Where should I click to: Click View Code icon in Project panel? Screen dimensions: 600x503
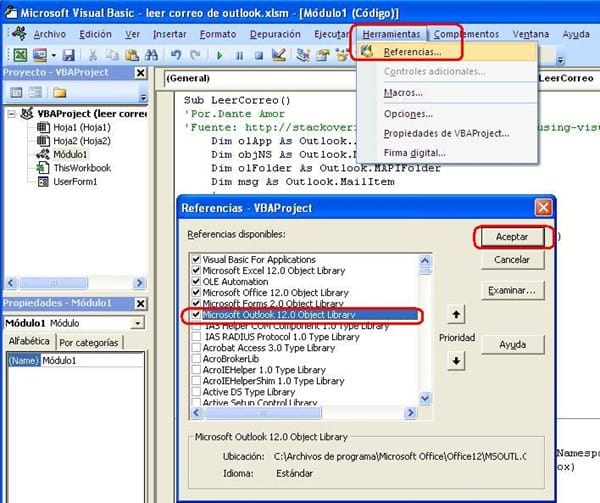(16, 92)
